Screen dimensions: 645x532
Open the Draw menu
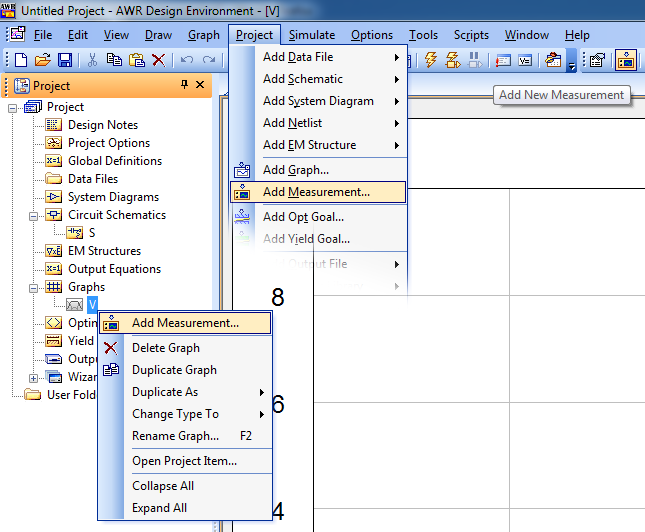coord(158,35)
